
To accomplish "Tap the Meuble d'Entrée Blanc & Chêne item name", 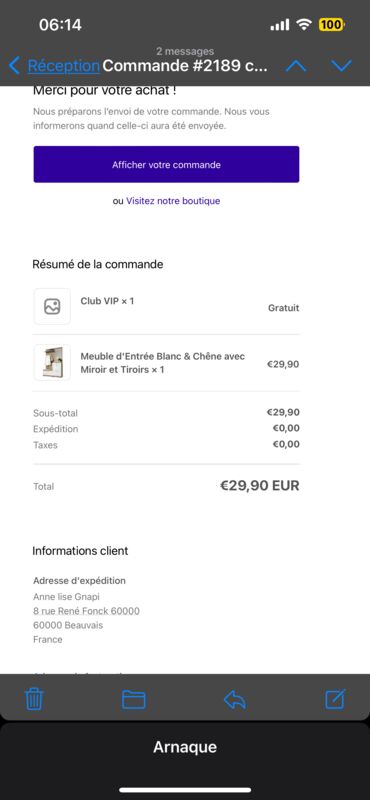I will coord(162,363).
